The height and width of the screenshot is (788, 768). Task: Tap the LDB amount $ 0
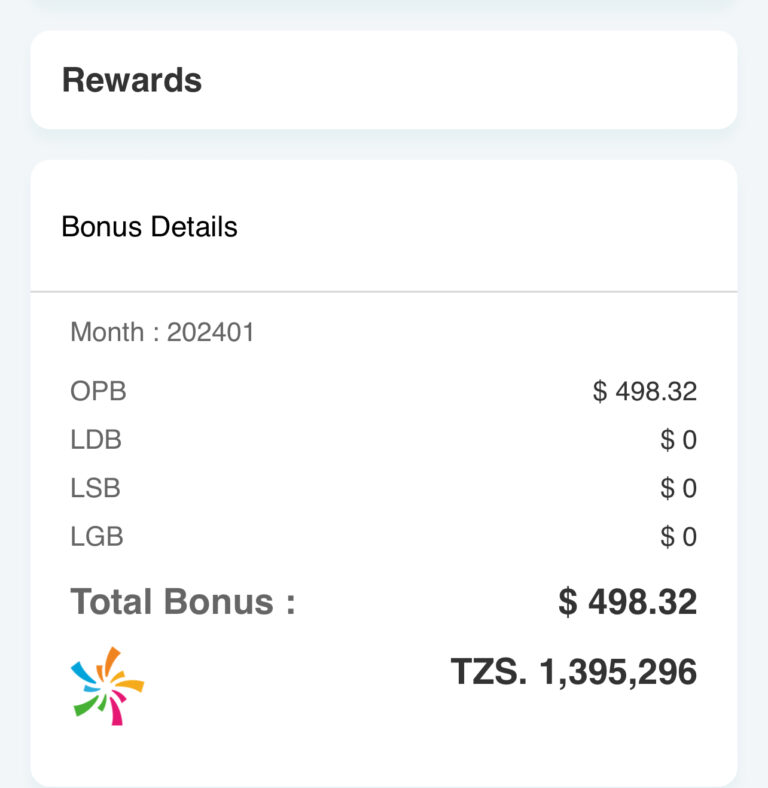click(x=678, y=440)
